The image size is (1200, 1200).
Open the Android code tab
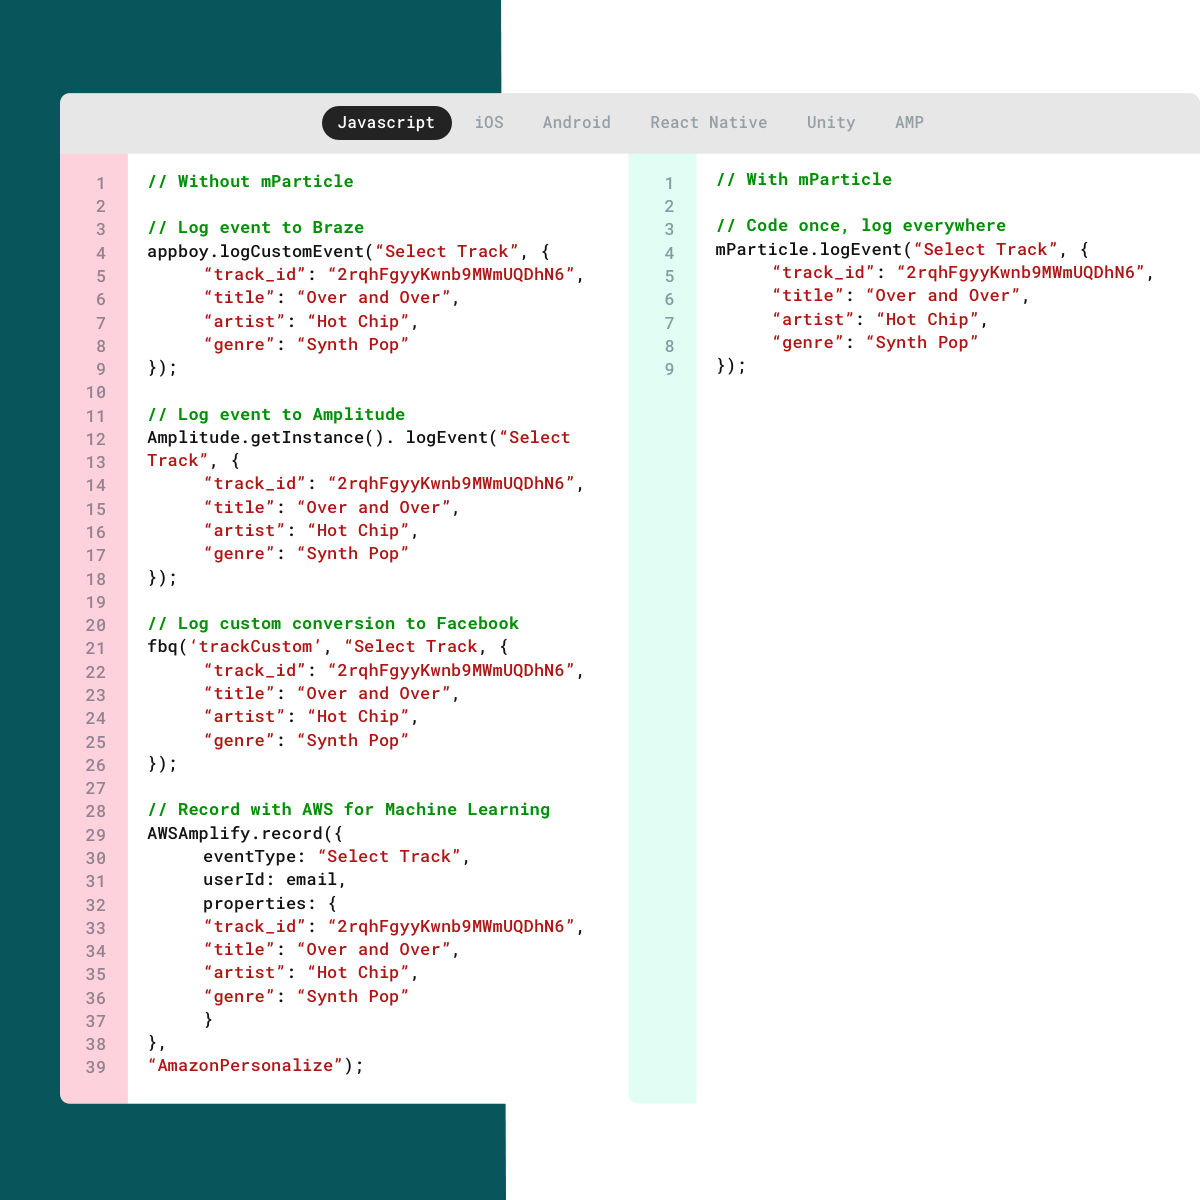[576, 123]
